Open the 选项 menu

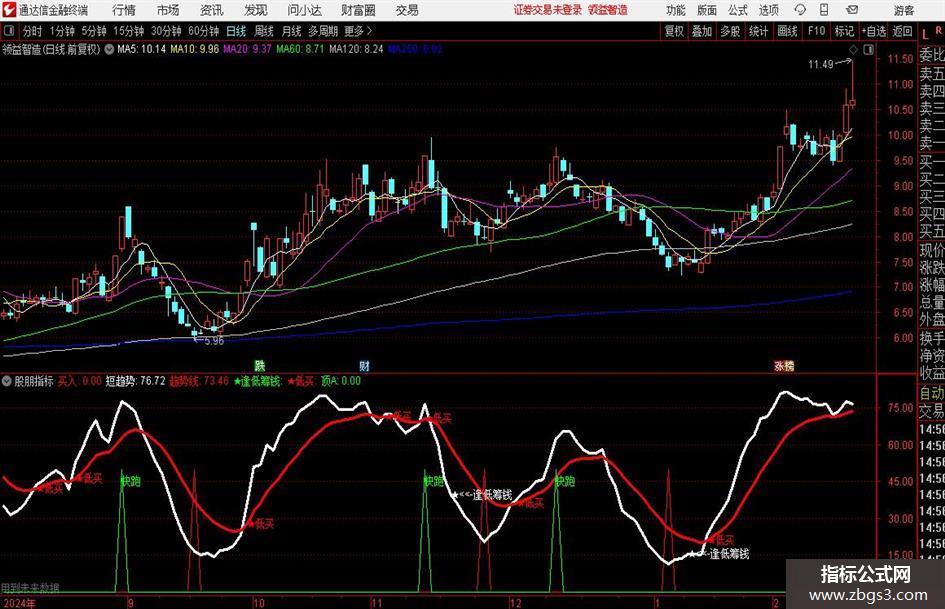click(768, 10)
